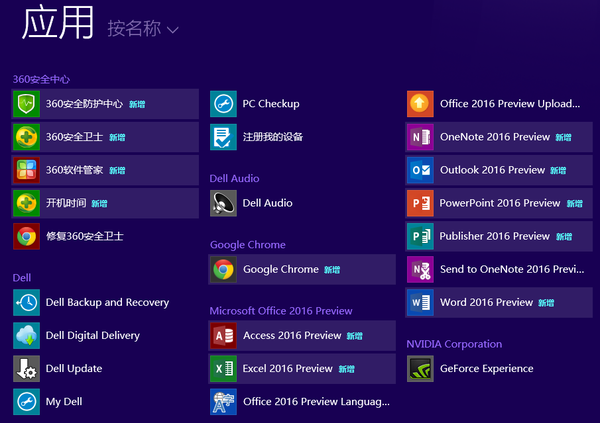Image resolution: width=600 pixels, height=423 pixels.
Task: Open the Excel 2016 Preview icon
Action: click(x=223, y=369)
